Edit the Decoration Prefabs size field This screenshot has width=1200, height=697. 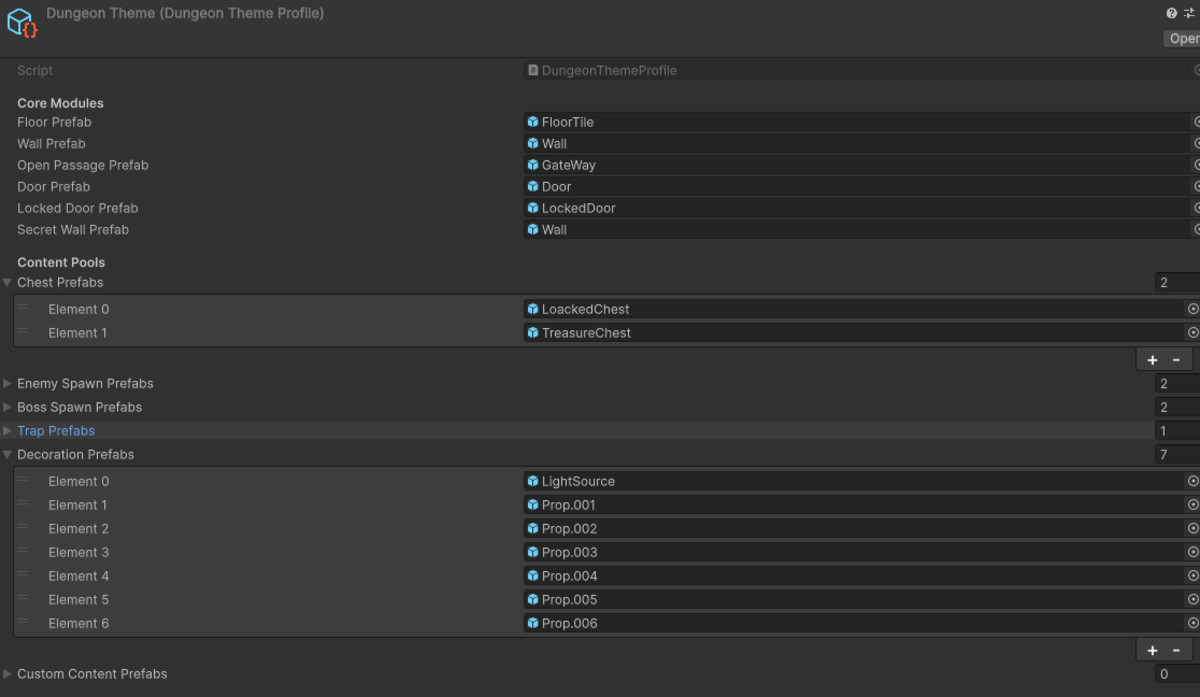pos(1177,455)
